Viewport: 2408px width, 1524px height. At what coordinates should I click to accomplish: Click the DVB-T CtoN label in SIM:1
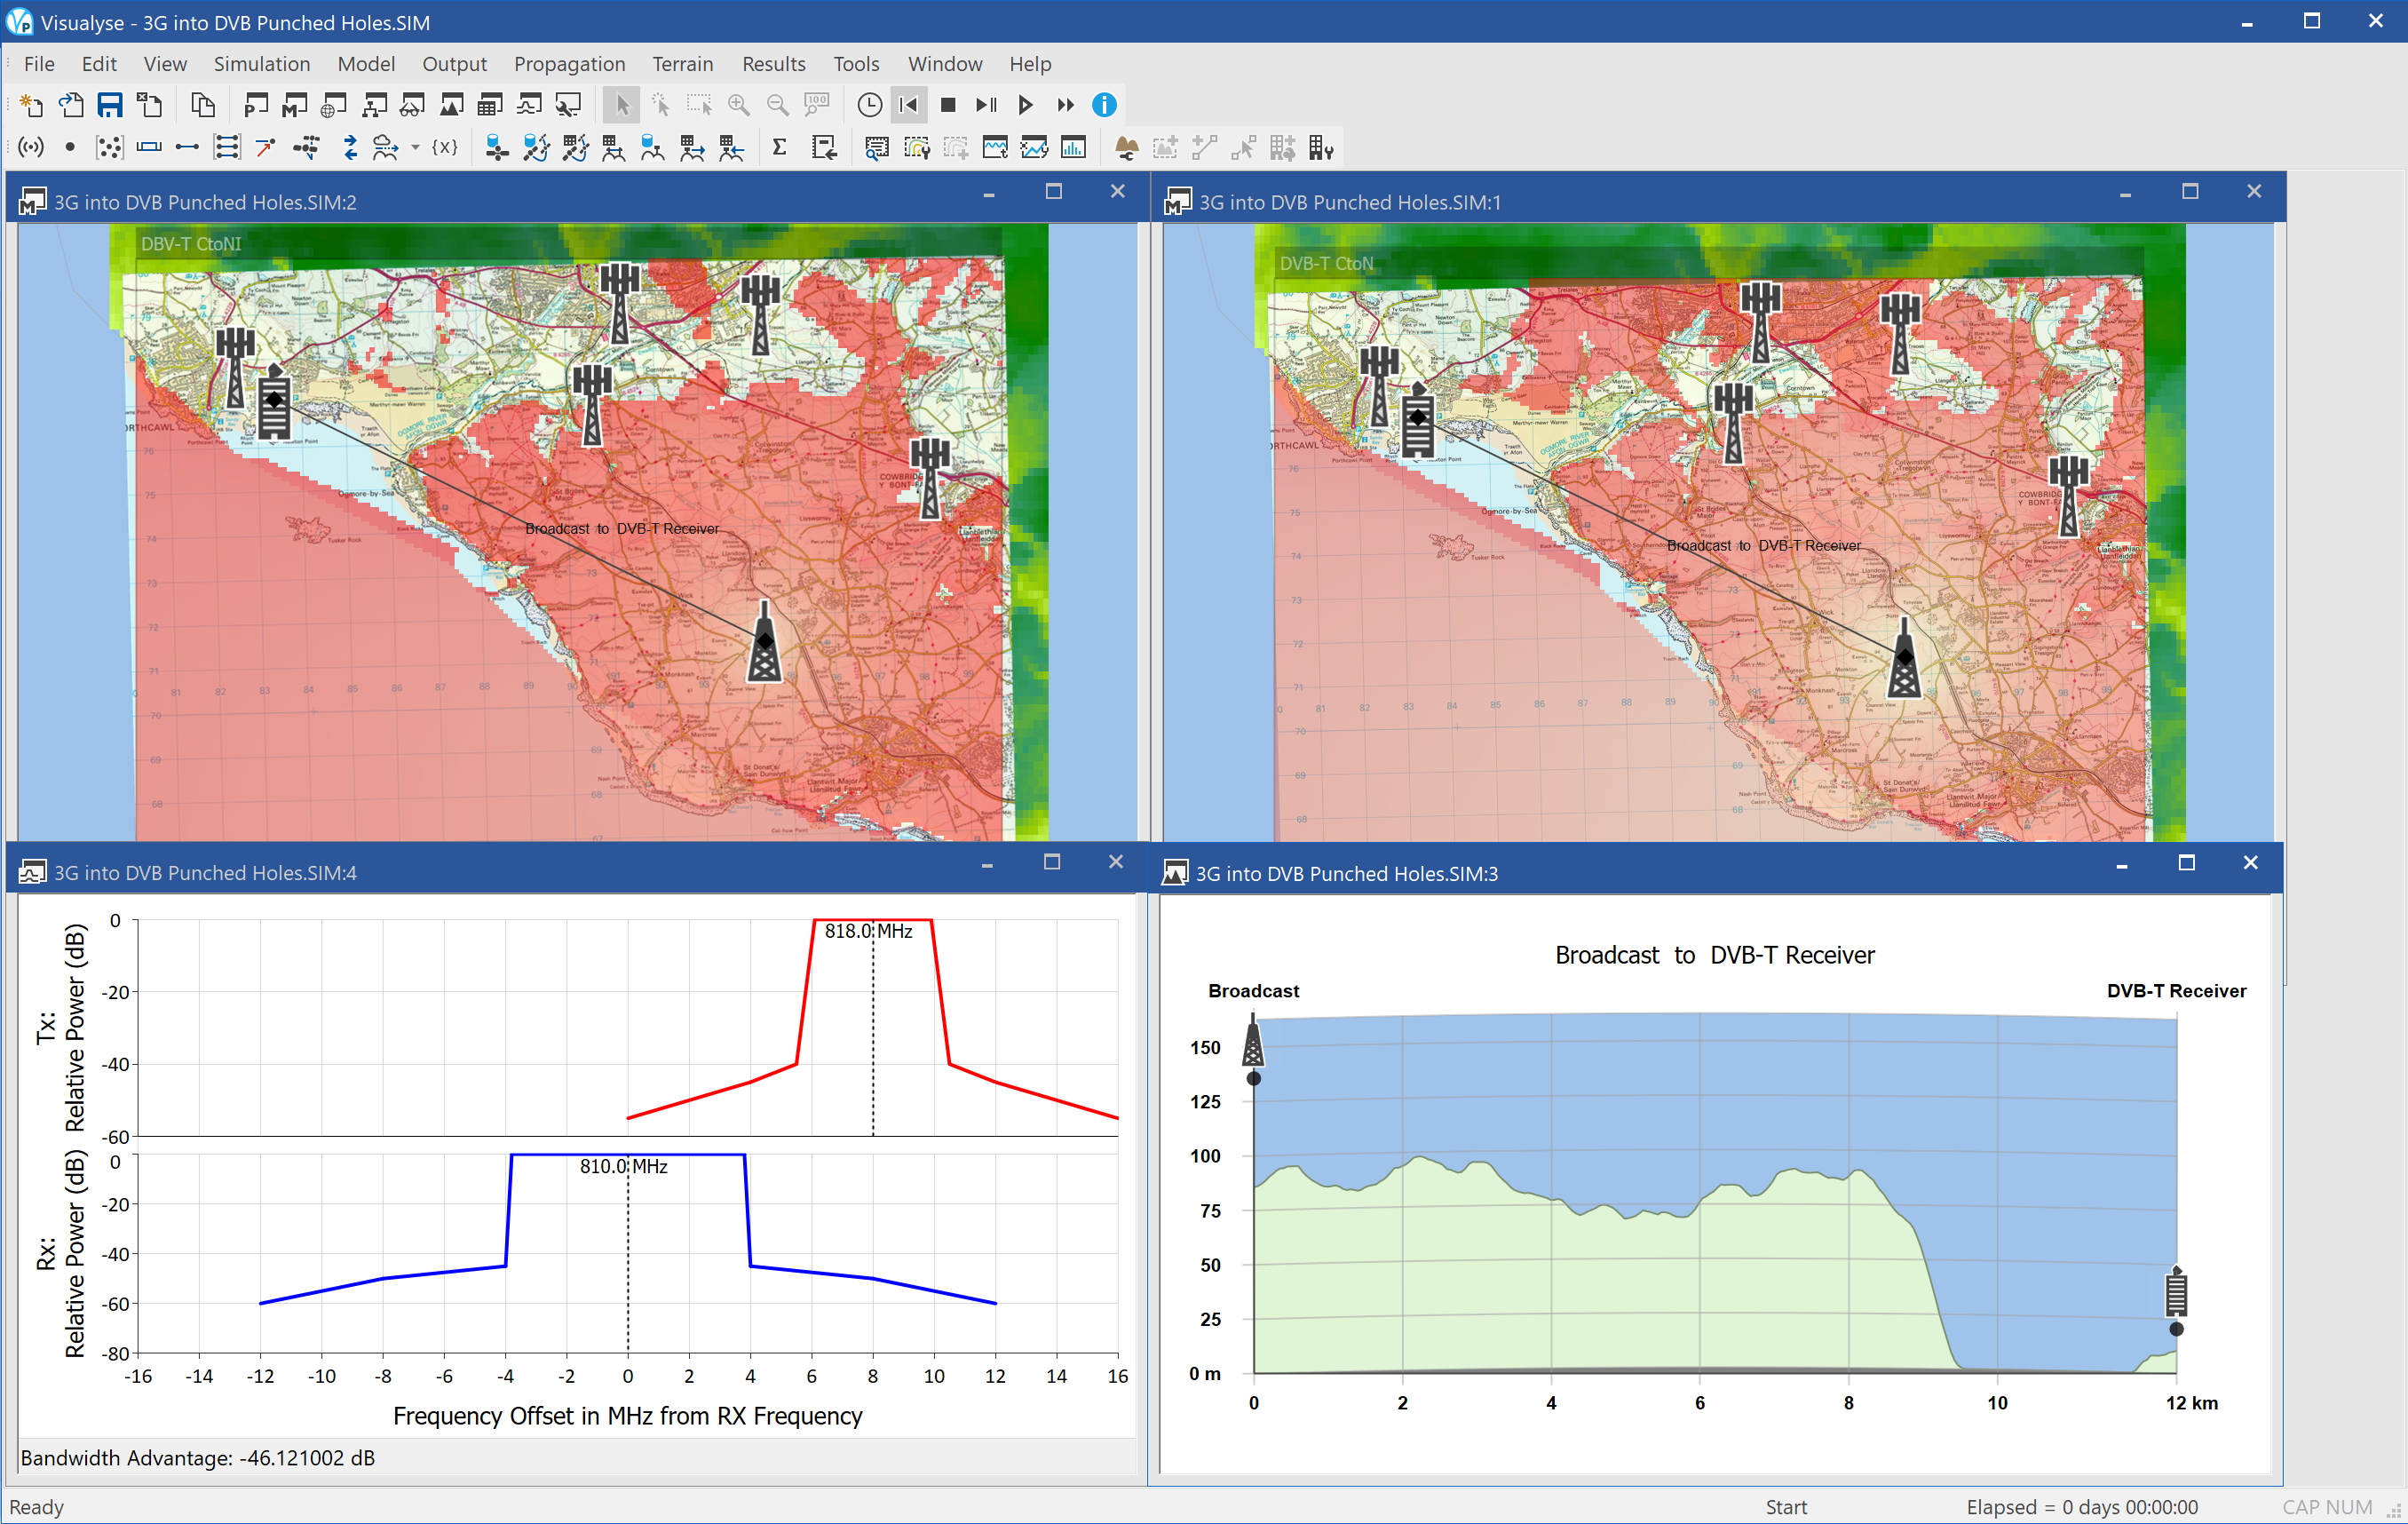click(1326, 264)
